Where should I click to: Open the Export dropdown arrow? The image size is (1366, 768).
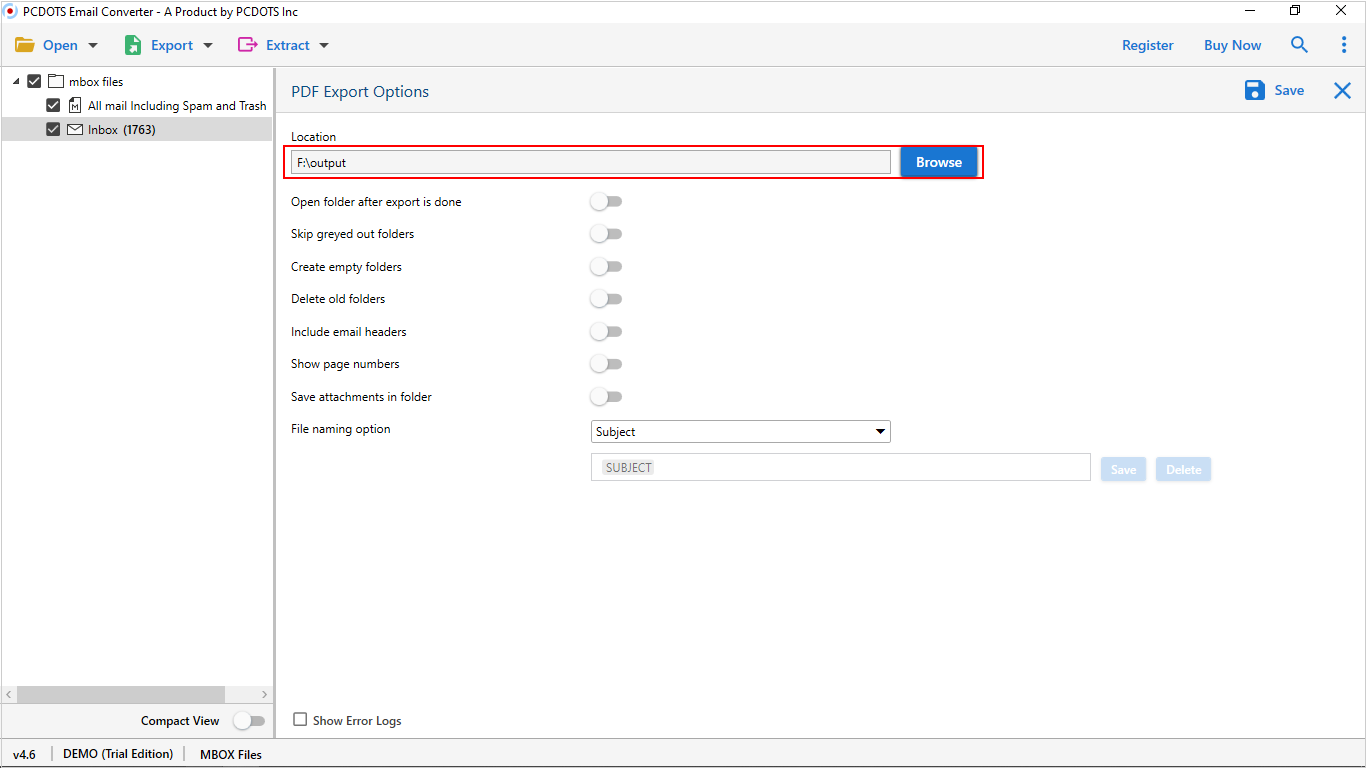pyautogui.click(x=208, y=45)
